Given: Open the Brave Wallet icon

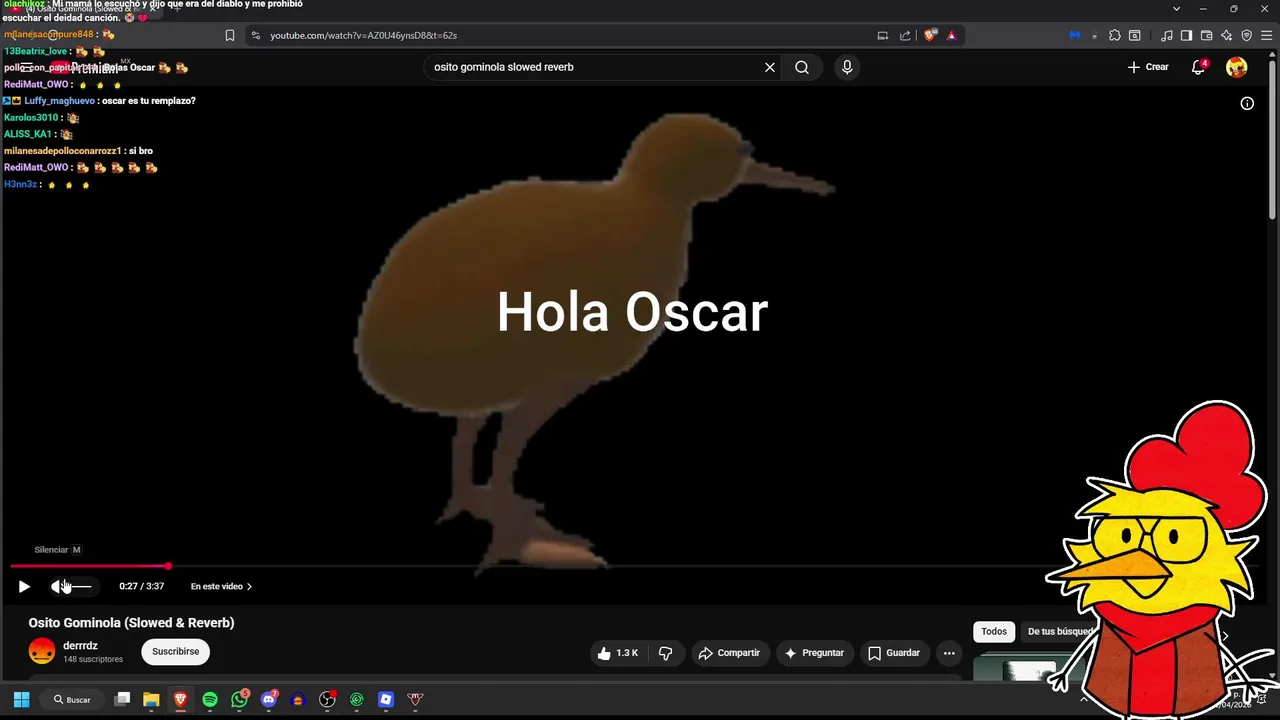Looking at the screenshot, I should 1206,35.
